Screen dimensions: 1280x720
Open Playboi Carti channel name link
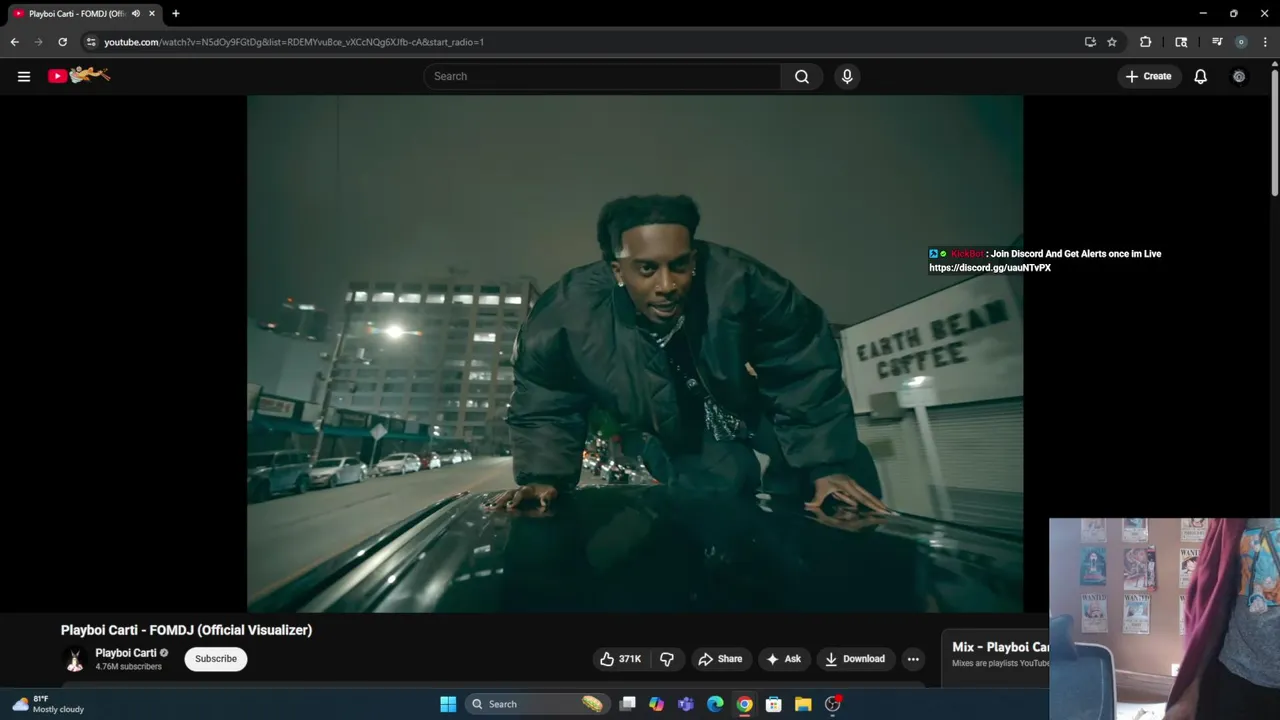126,653
